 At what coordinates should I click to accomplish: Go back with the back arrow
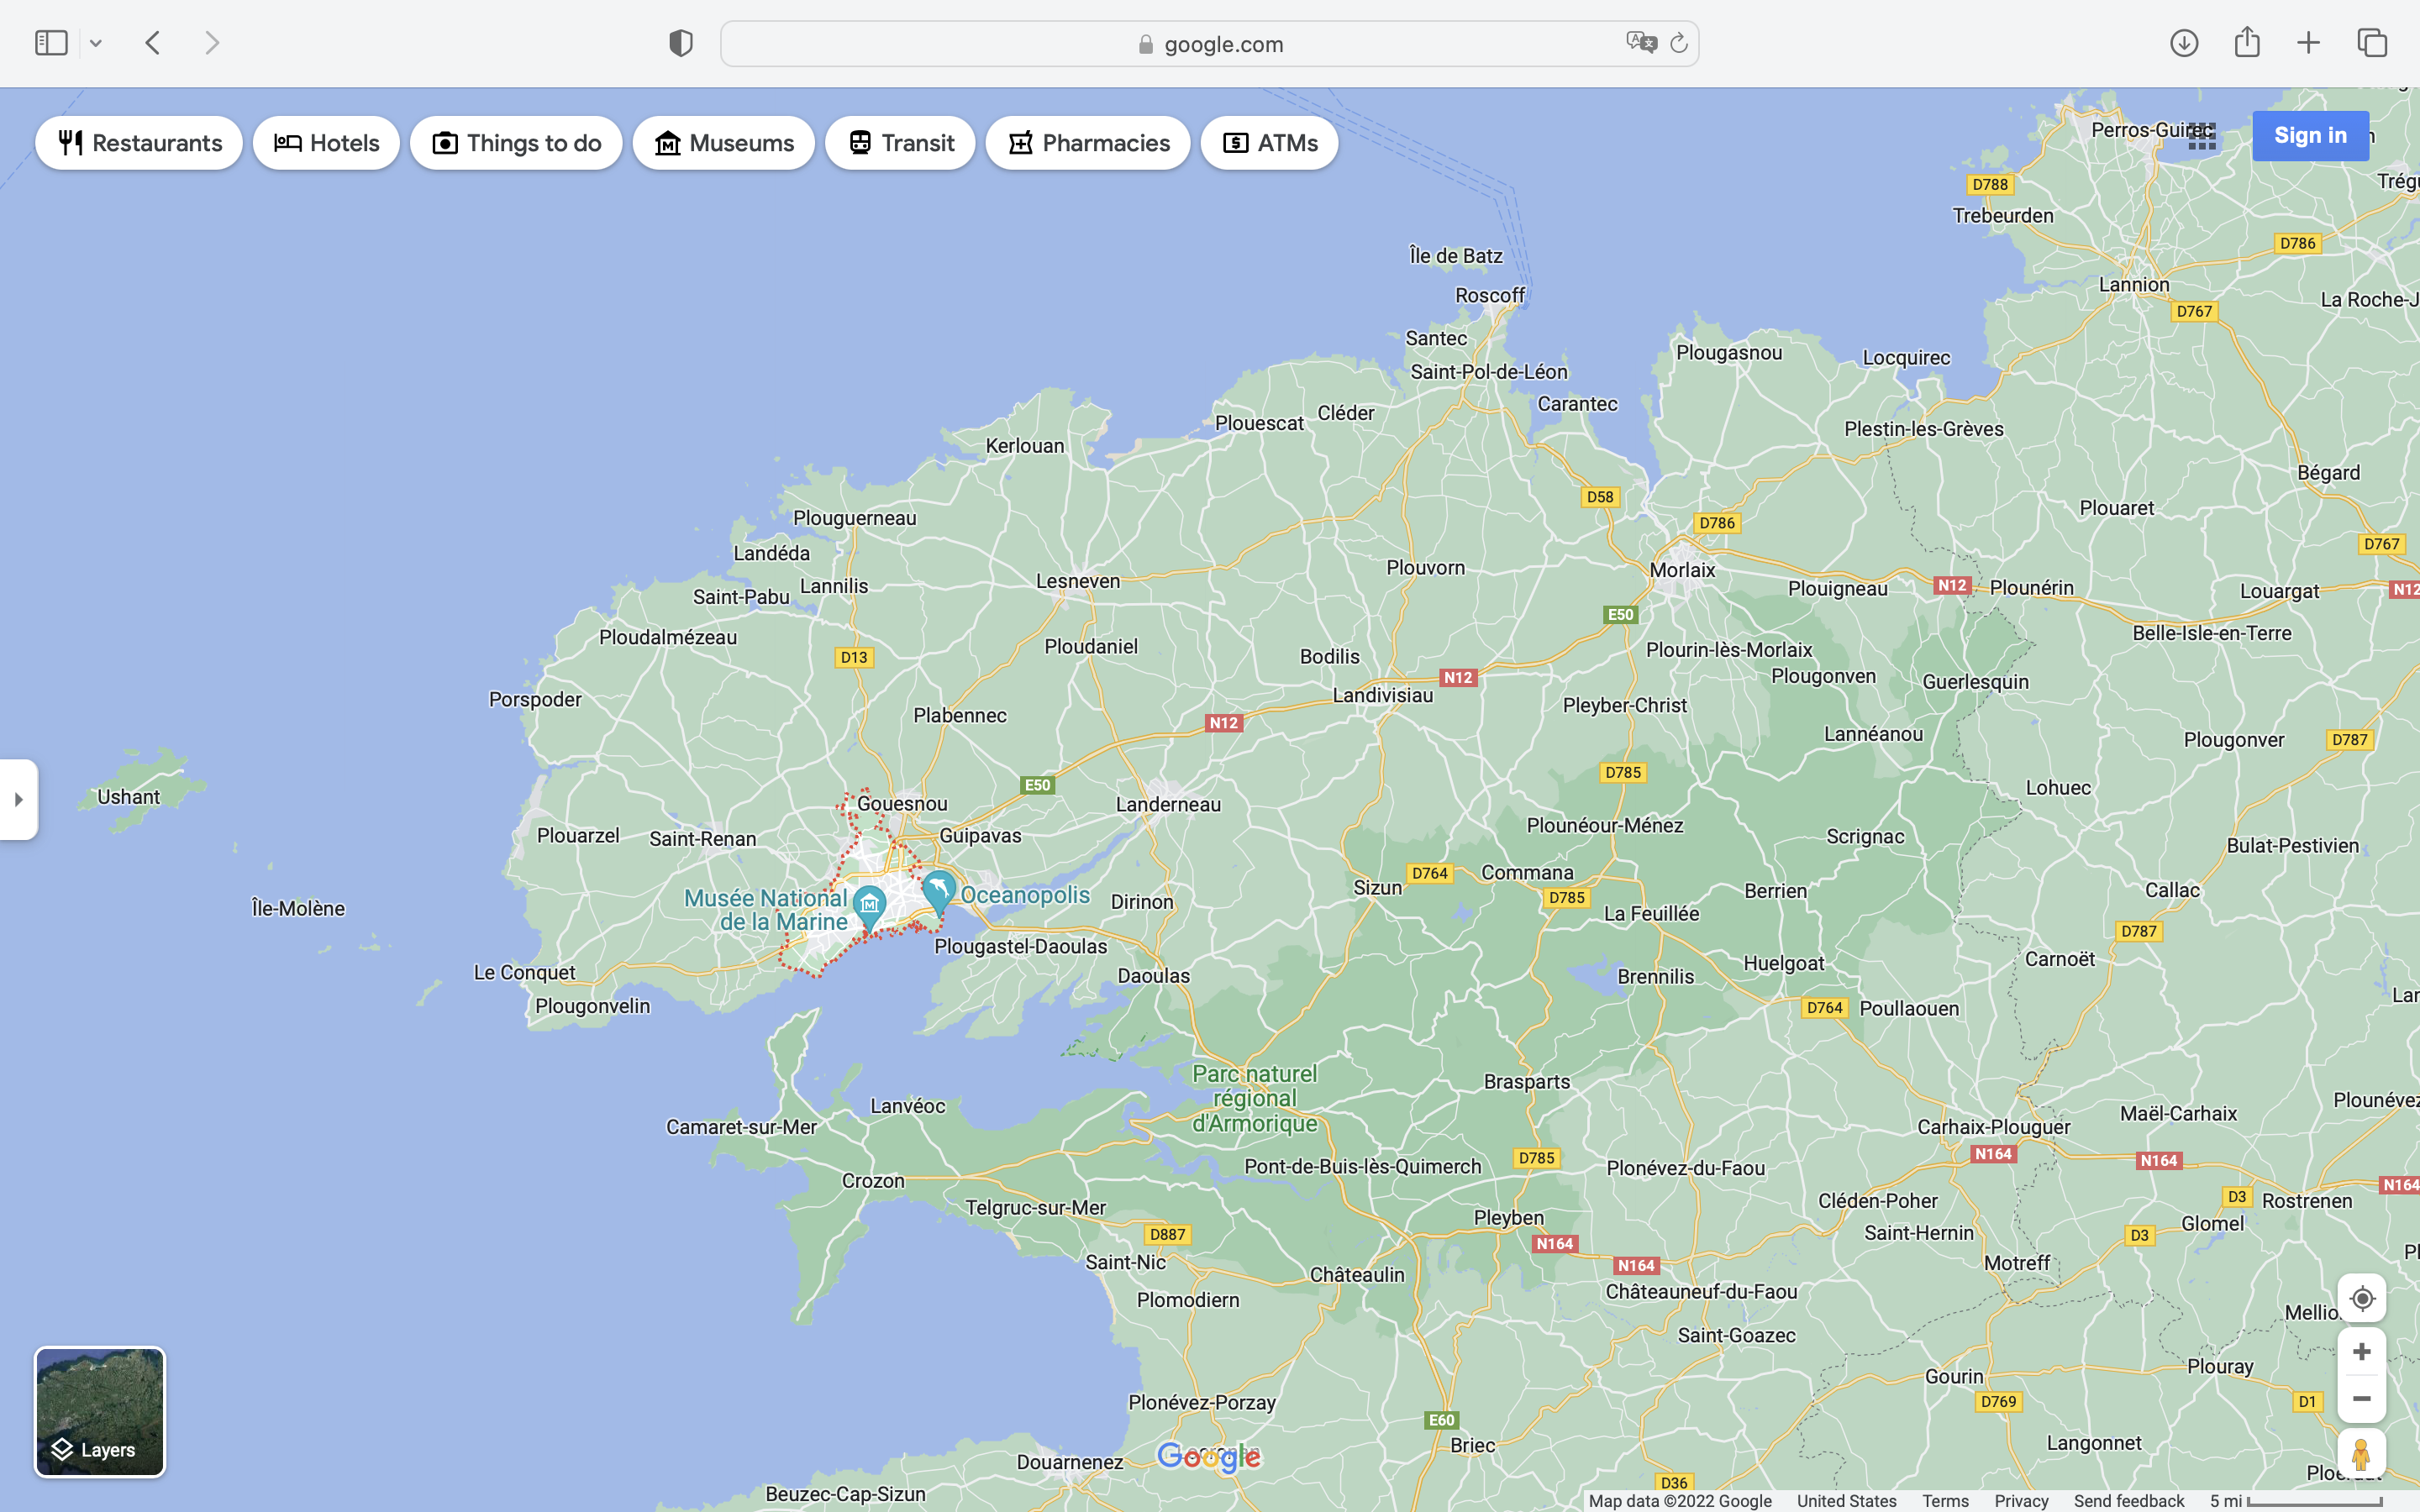tap(153, 43)
